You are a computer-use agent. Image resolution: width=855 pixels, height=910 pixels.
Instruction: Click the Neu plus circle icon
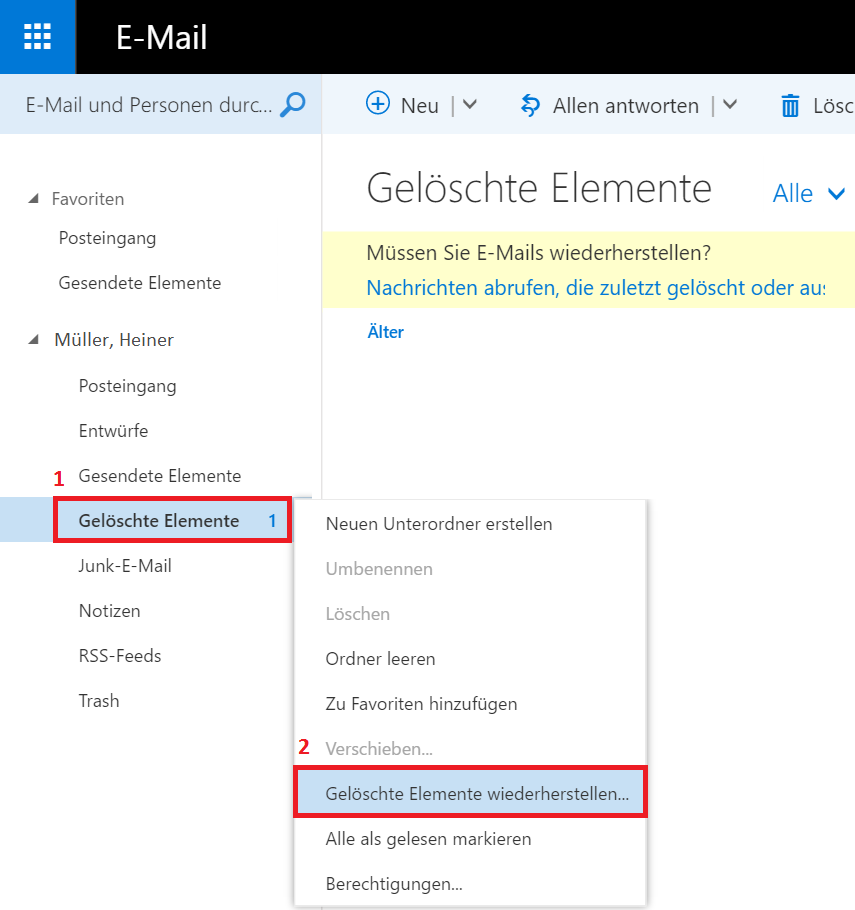[x=378, y=104]
